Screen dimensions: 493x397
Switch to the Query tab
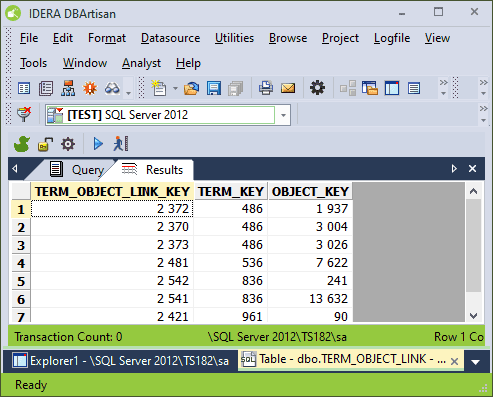(77, 170)
